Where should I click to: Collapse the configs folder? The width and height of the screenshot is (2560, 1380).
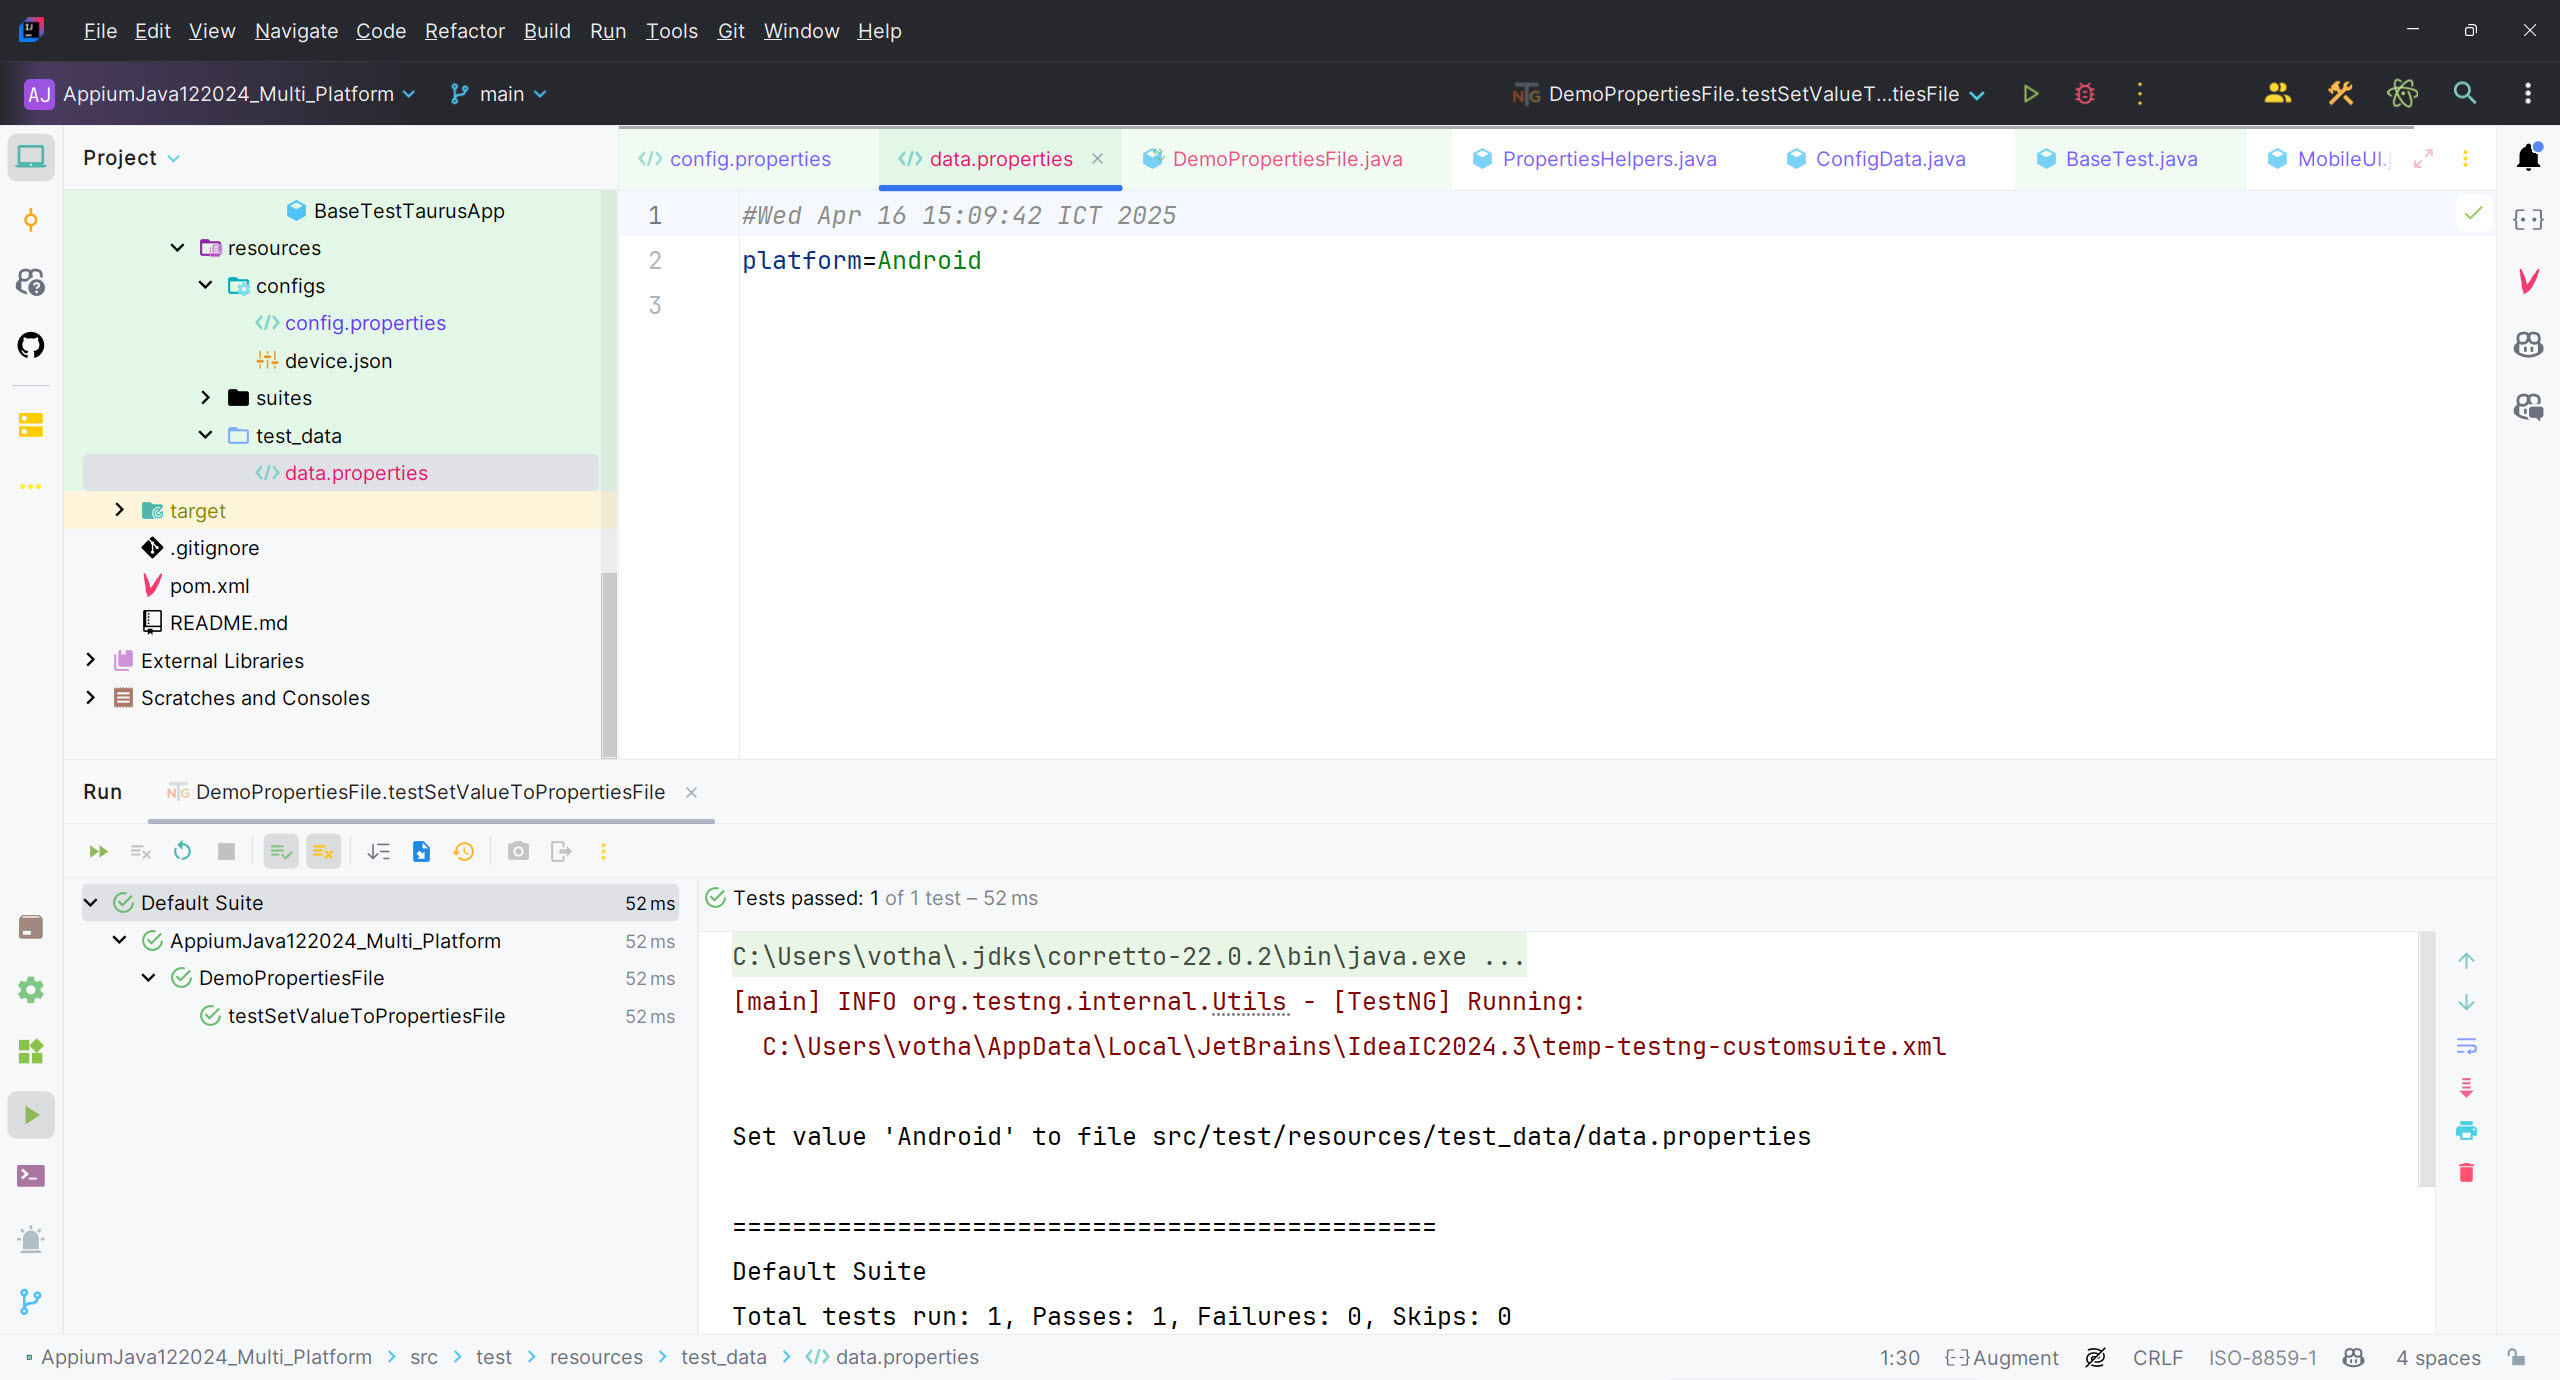(205, 285)
